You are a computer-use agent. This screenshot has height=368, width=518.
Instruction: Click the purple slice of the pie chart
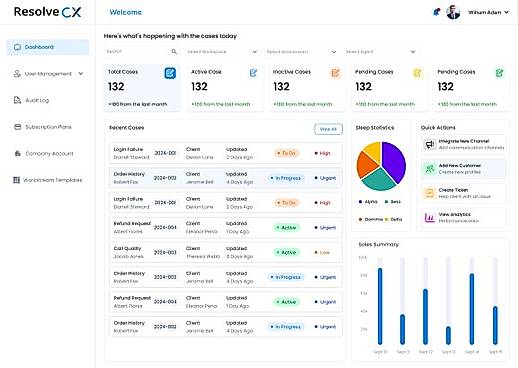coord(394,162)
